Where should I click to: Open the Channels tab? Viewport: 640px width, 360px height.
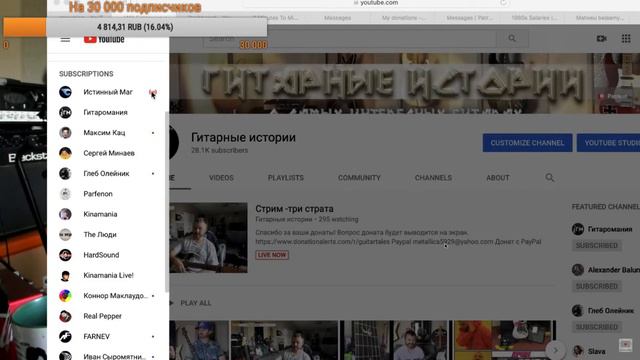(433, 178)
